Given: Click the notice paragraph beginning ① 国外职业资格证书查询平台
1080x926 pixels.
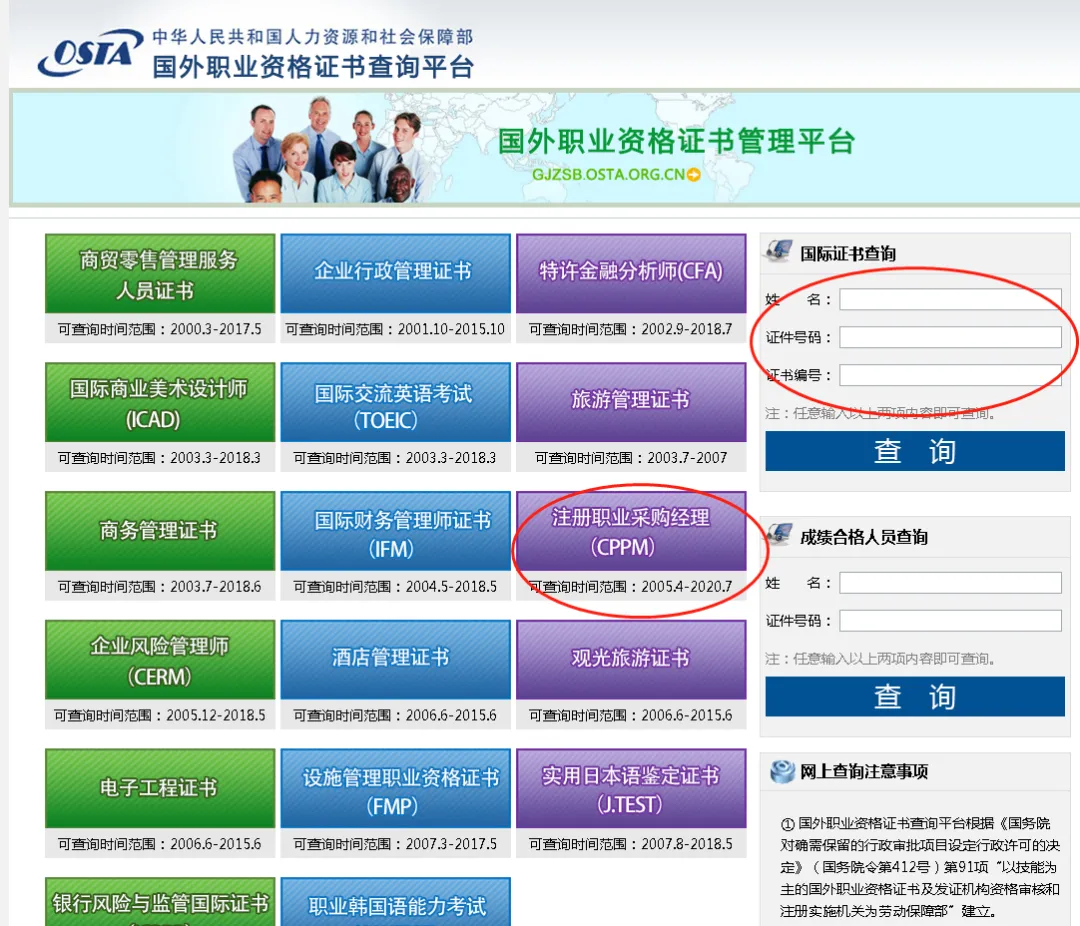Looking at the screenshot, I should [x=920, y=867].
